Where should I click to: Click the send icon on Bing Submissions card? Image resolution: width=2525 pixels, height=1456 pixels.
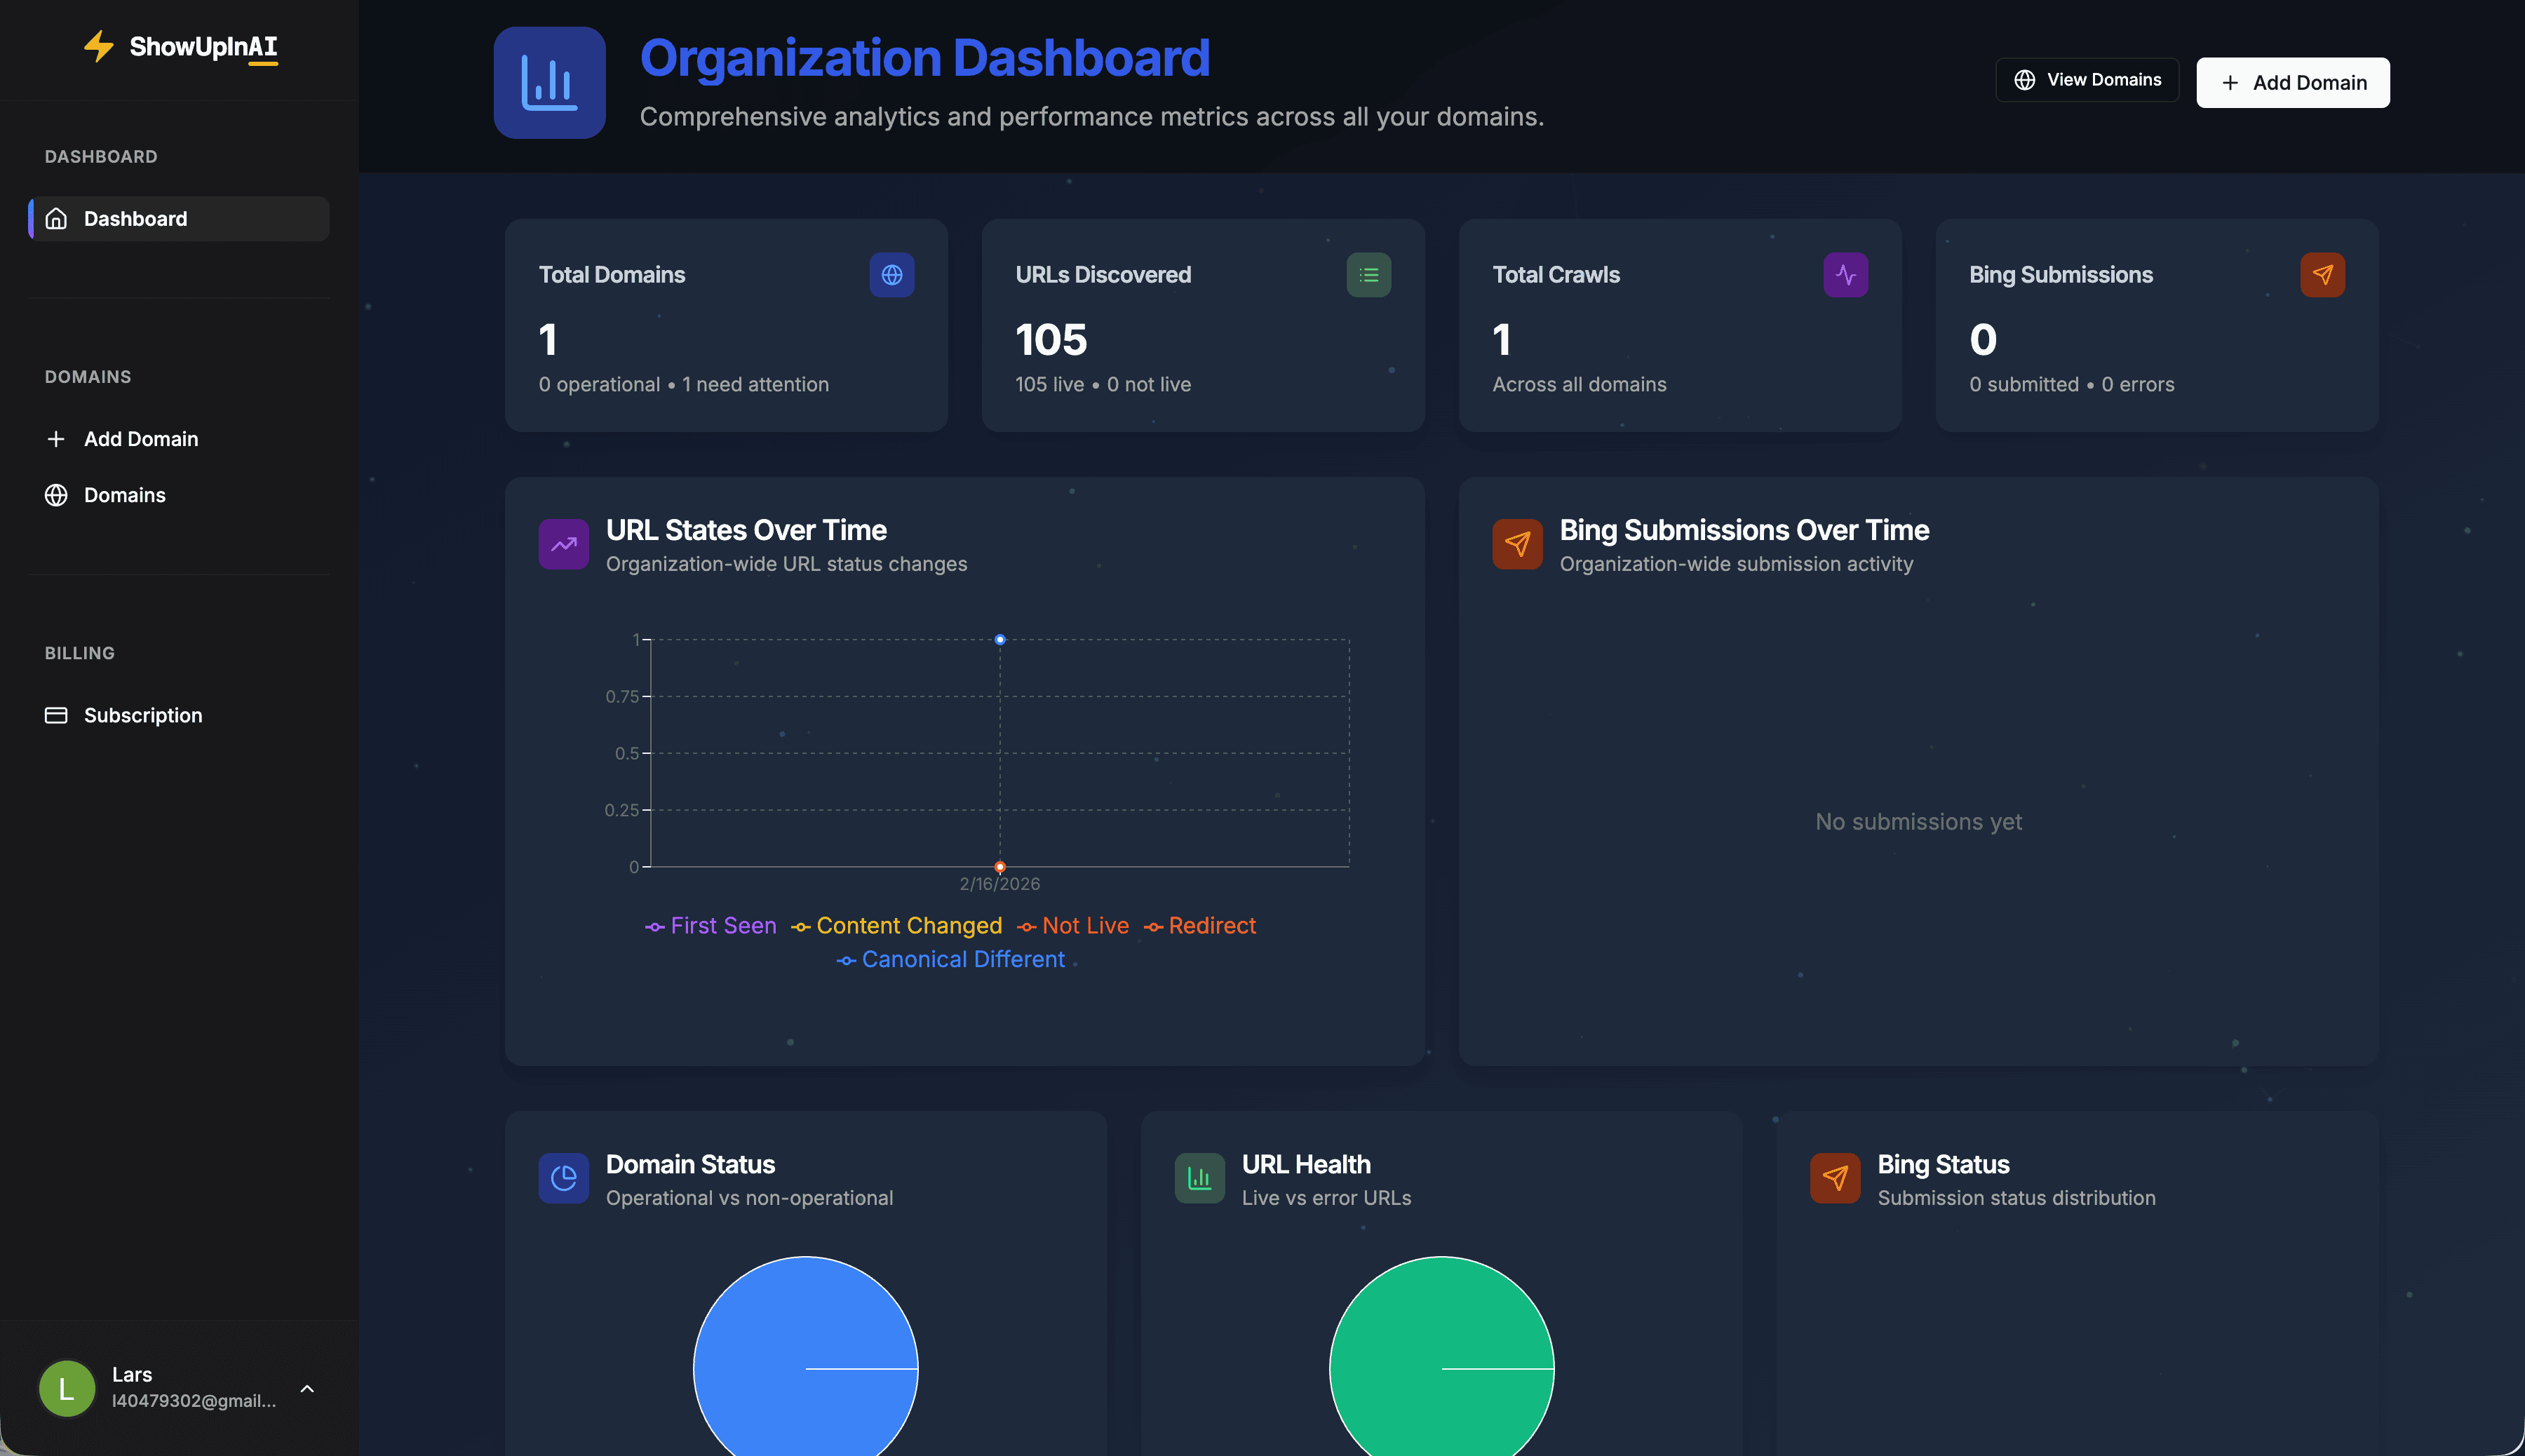2322,275
